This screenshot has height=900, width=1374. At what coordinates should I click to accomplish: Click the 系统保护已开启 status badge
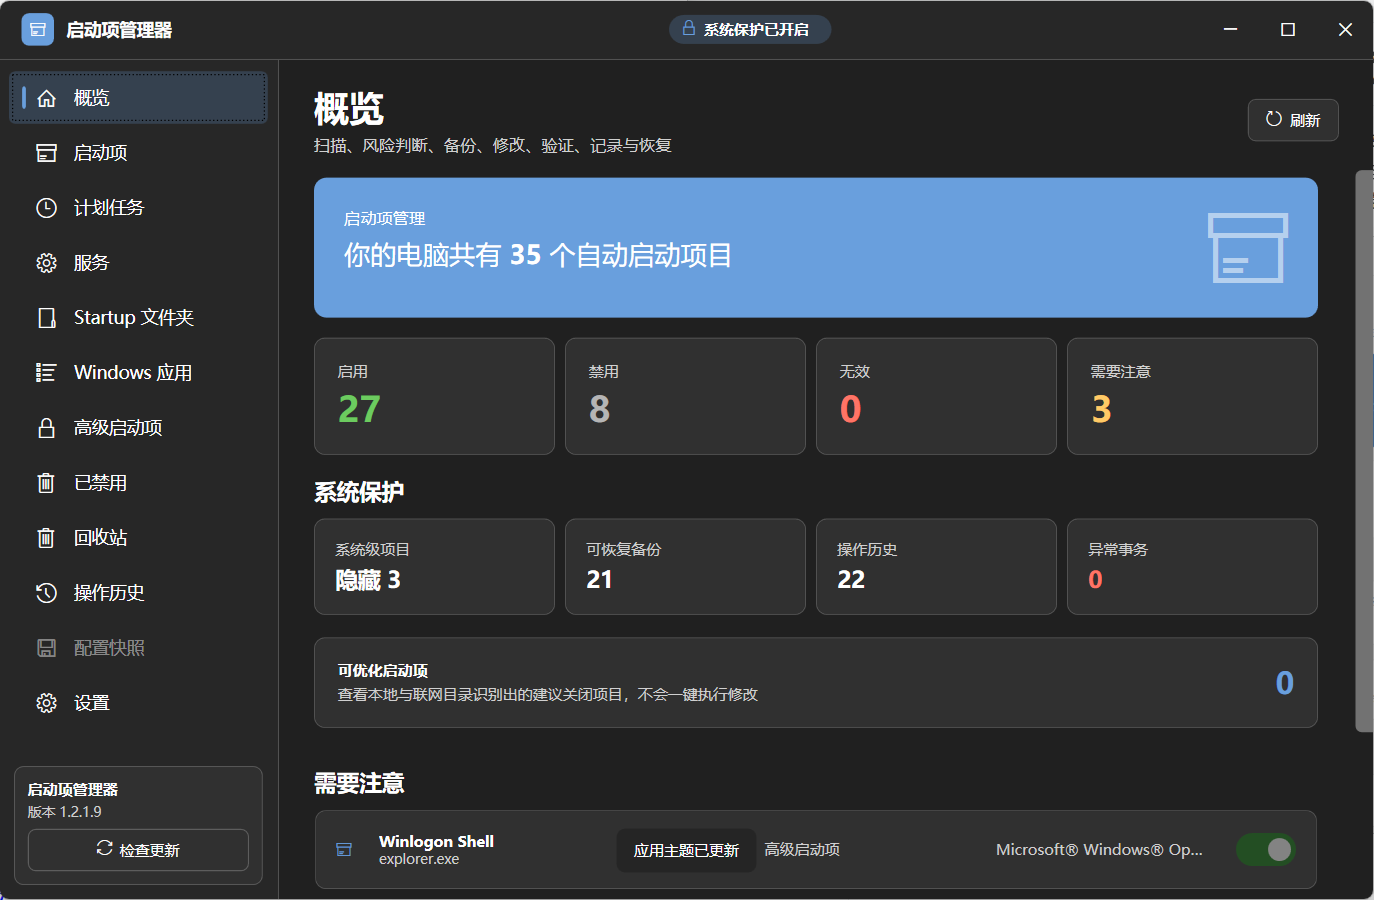point(750,29)
